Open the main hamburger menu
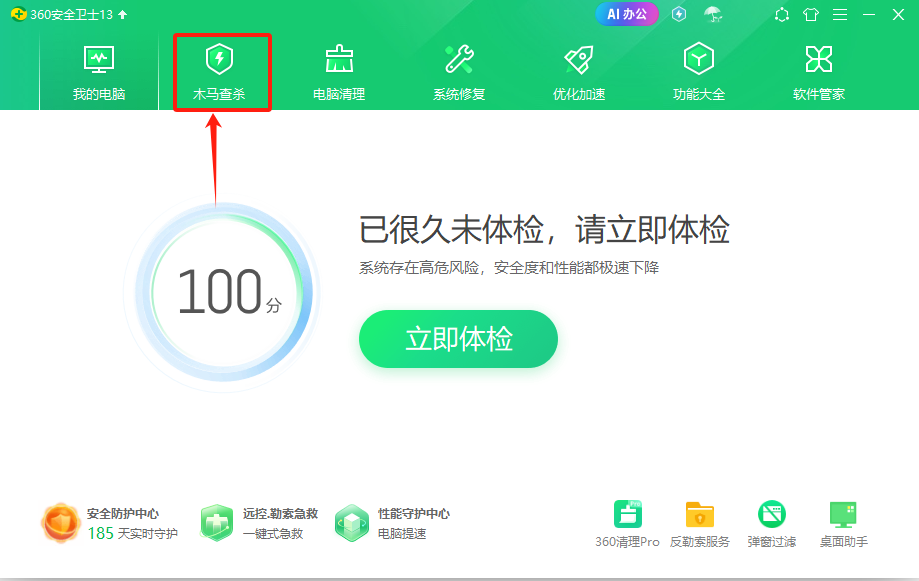 pos(840,15)
